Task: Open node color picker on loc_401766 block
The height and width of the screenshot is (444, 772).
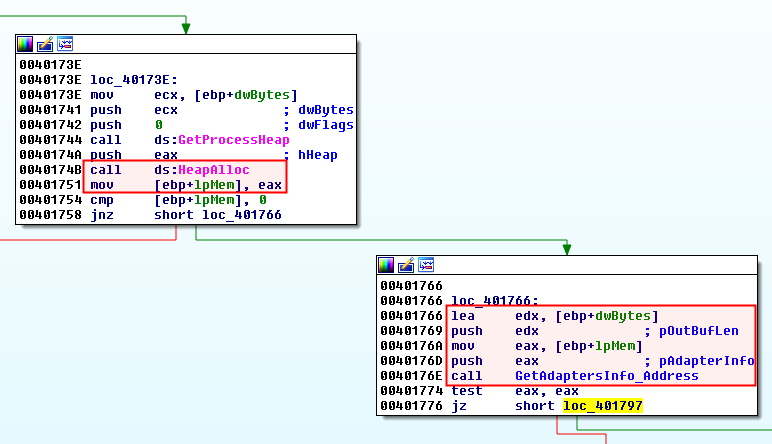Action: (x=388, y=265)
